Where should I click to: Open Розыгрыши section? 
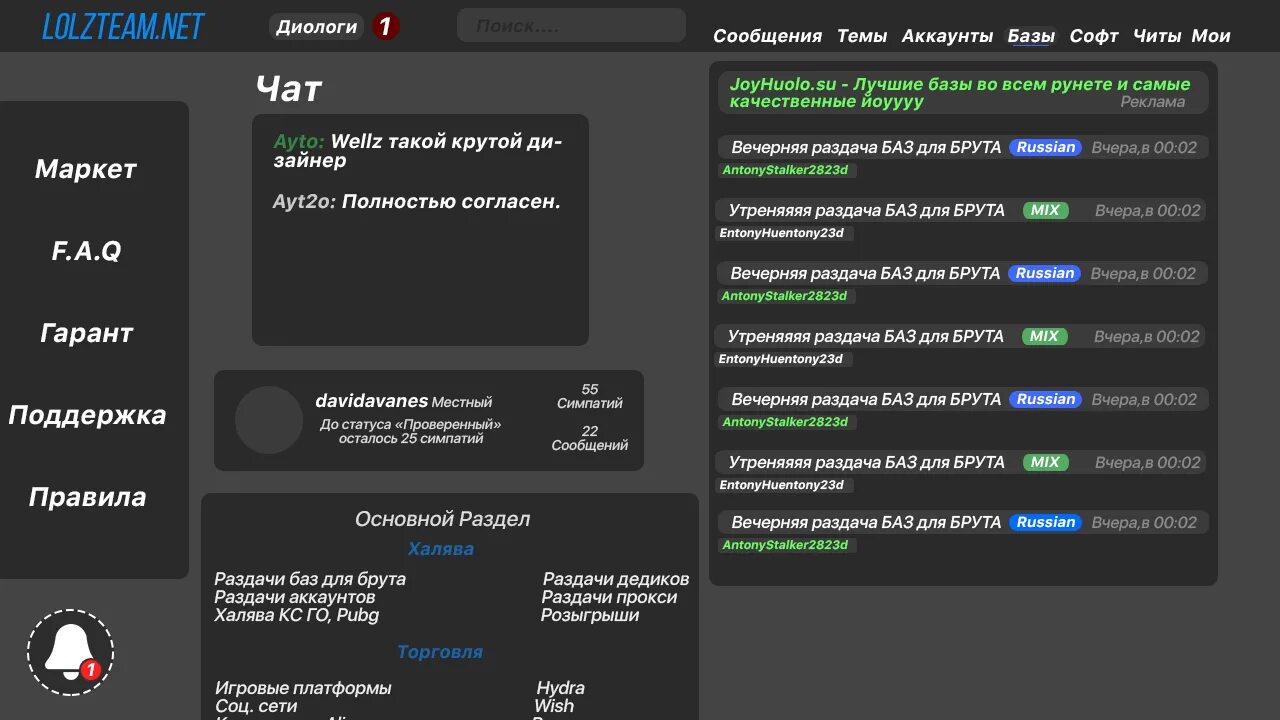(x=590, y=615)
